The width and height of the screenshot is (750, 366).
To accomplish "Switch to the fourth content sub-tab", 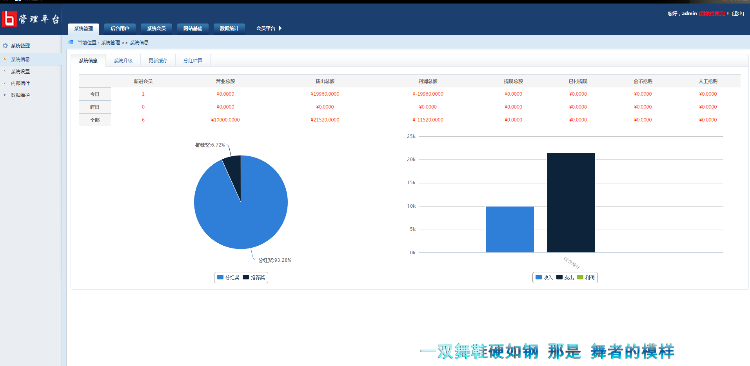I will [193, 61].
